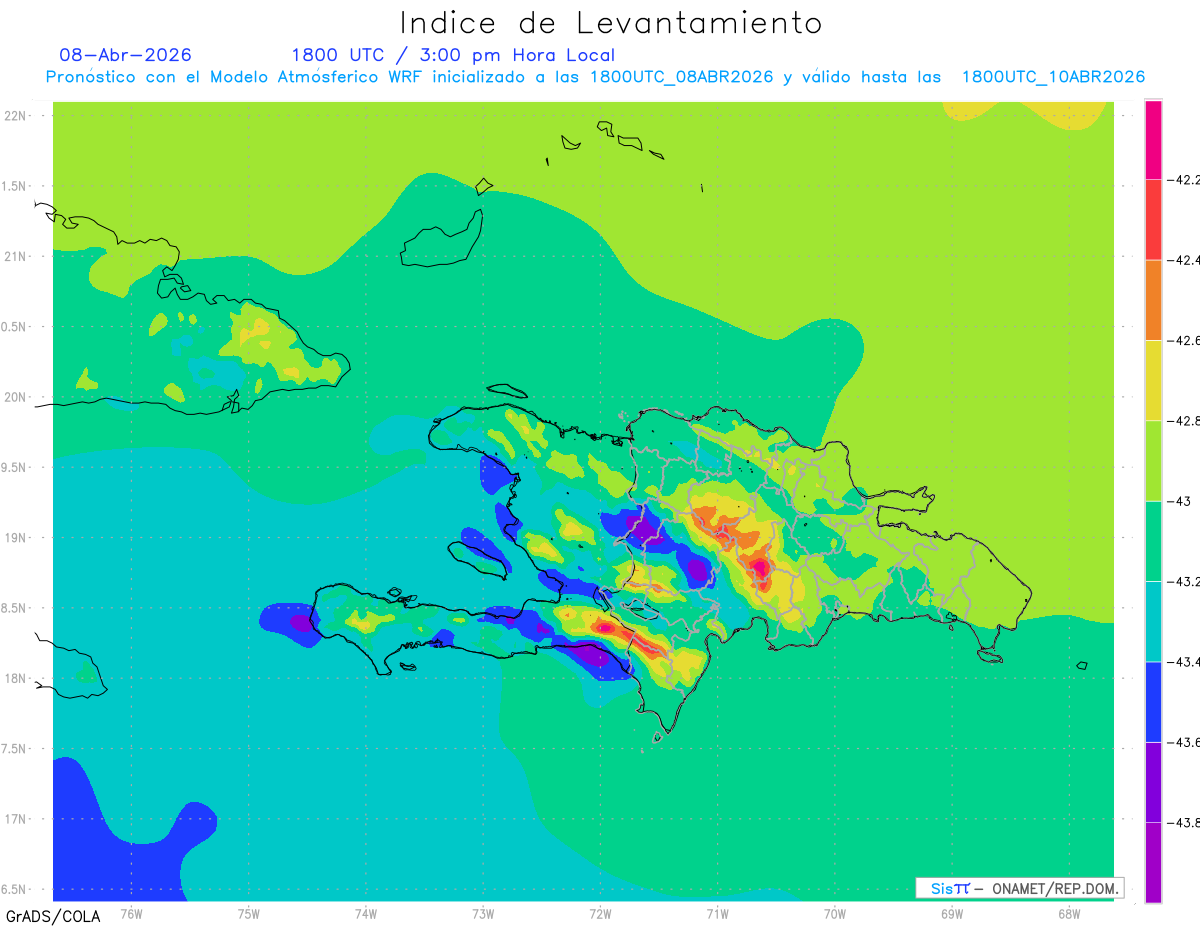1200x927 pixels.
Task: Select the yellow legend segment above -42.8
Action: coord(1153,381)
